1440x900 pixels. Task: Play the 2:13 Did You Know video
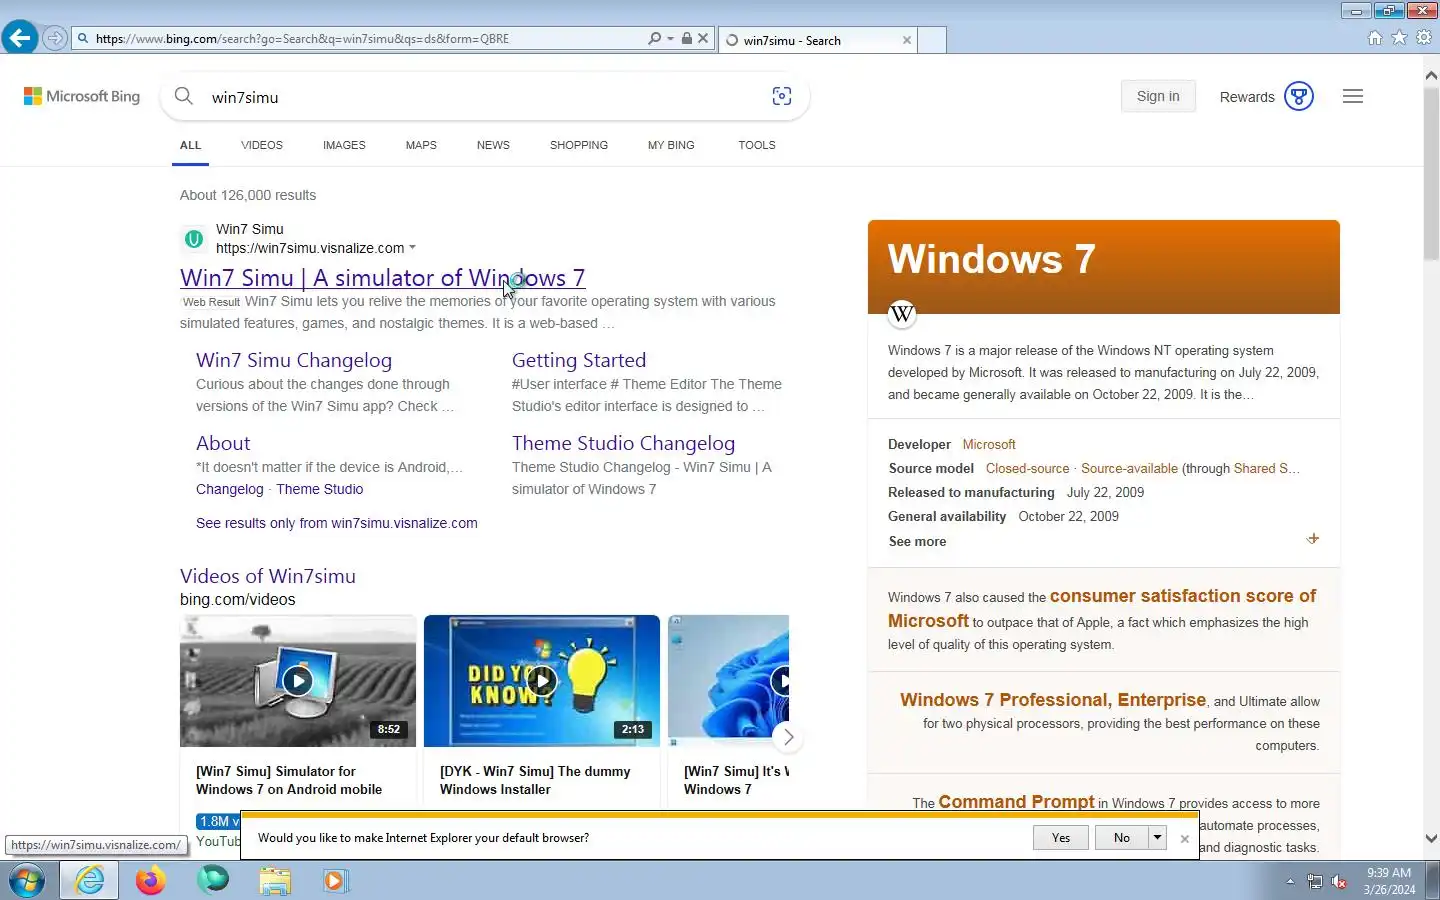click(542, 681)
